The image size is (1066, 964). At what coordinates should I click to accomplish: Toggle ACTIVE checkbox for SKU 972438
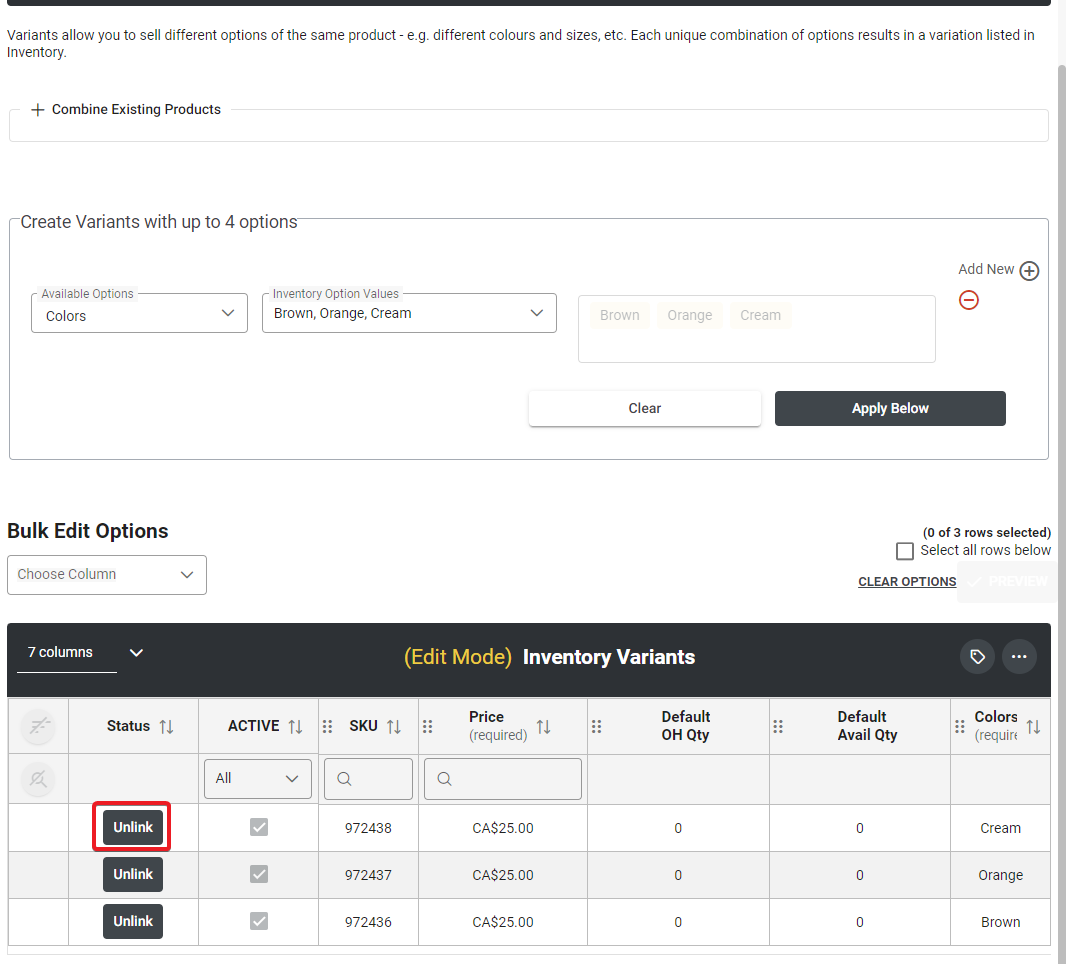(259, 828)
